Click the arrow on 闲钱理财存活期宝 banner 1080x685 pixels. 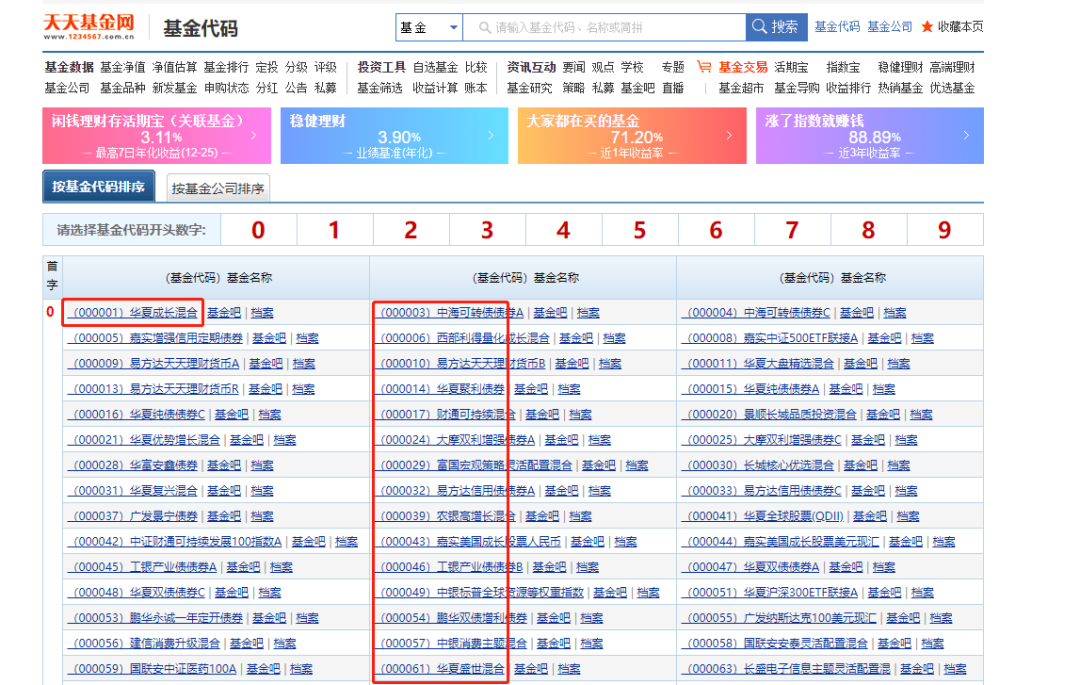pos(253,136)
